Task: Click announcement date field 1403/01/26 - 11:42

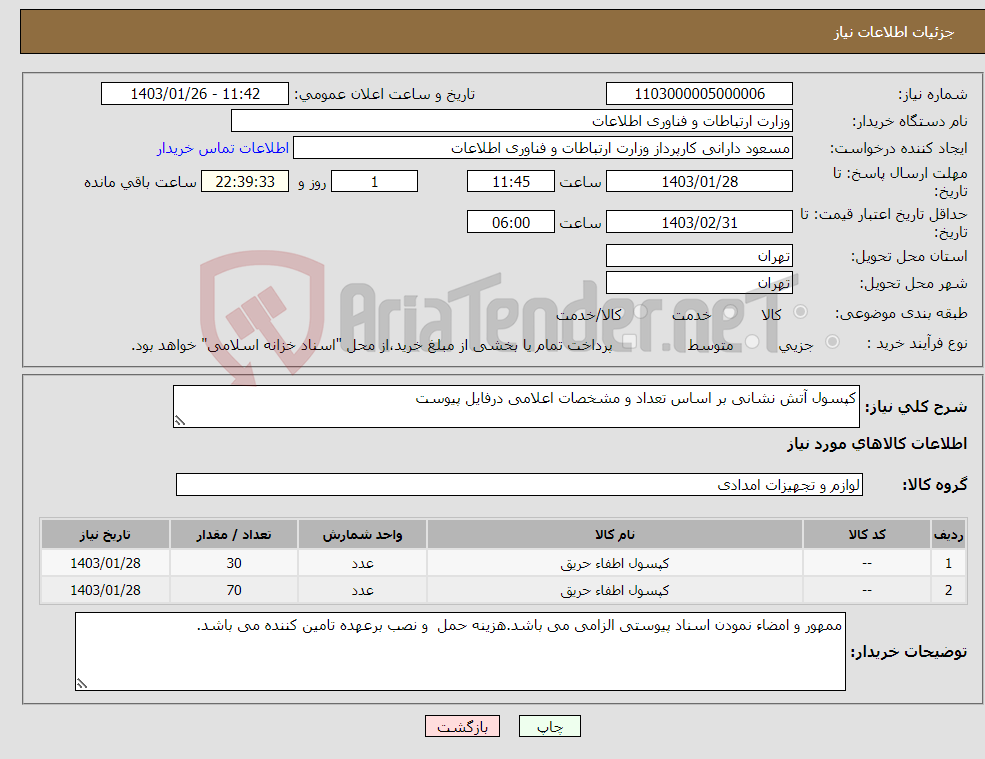Action: 195,94
